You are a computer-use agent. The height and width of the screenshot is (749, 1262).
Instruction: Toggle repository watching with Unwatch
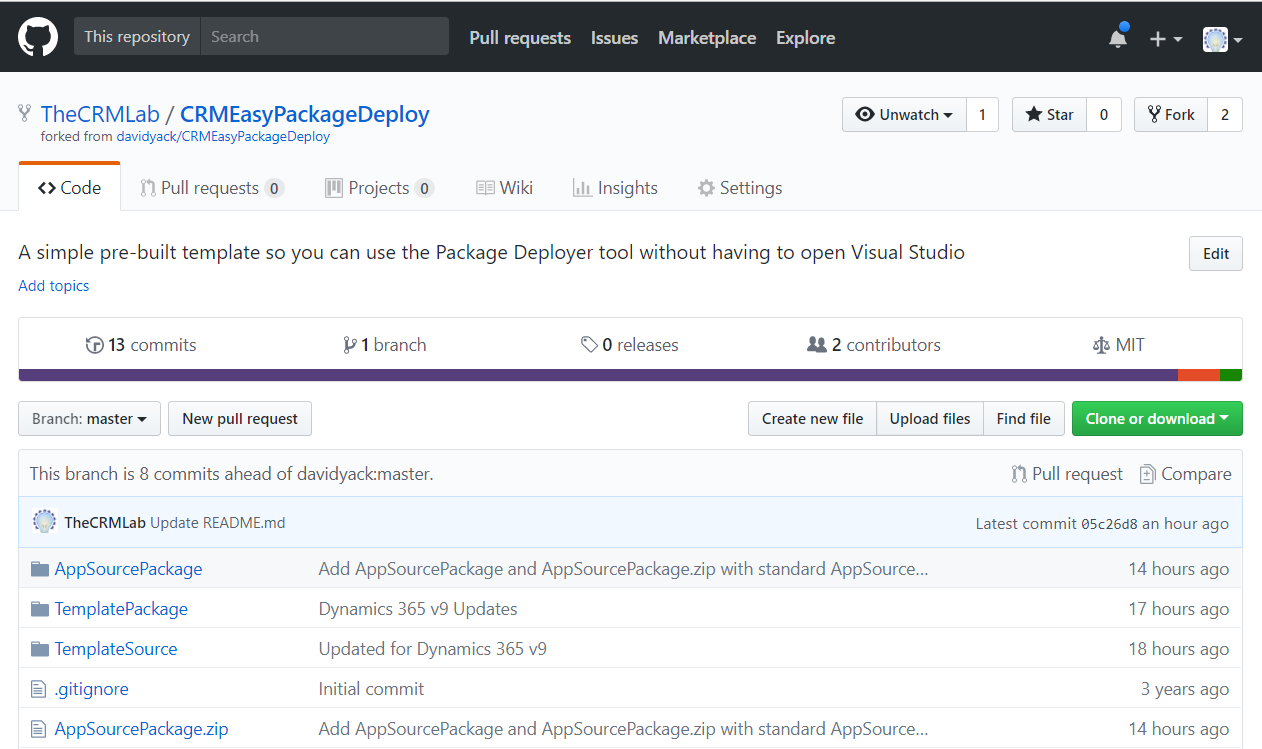point(903,114)
